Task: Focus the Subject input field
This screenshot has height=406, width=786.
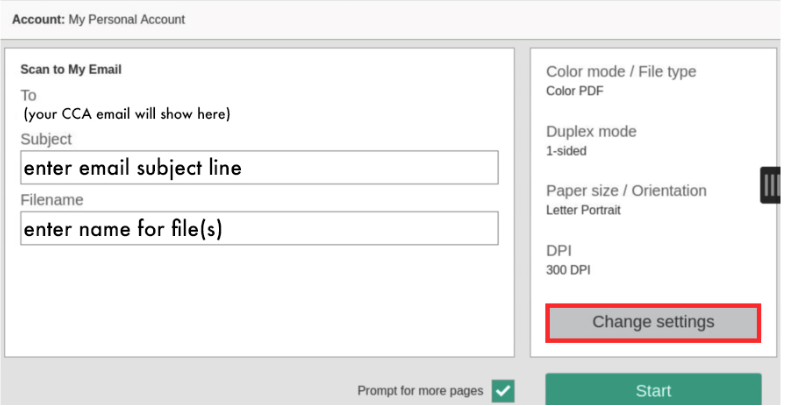Action: (259, 167)
